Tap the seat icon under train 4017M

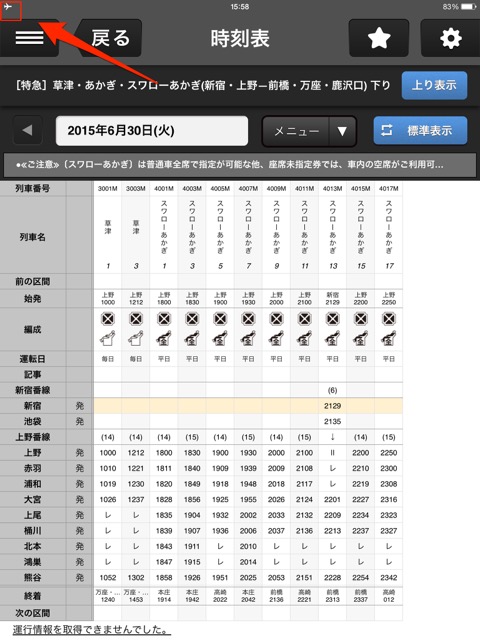tap(389, 338)
